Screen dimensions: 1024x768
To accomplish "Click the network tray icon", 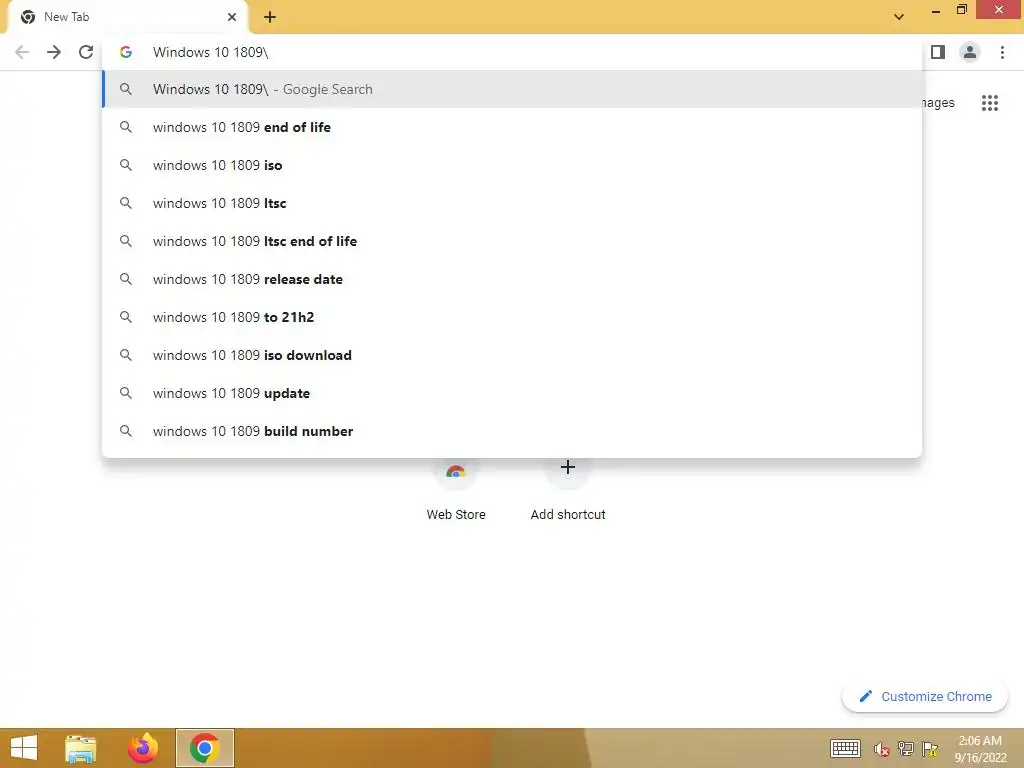I will pos(906,749).
